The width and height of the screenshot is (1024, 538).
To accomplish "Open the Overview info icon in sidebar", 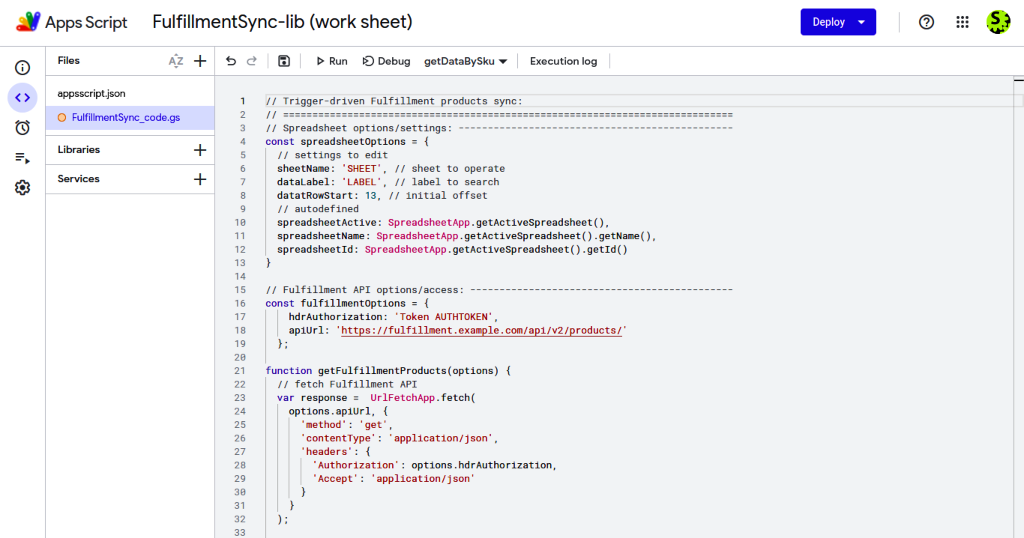I will 22,68.
